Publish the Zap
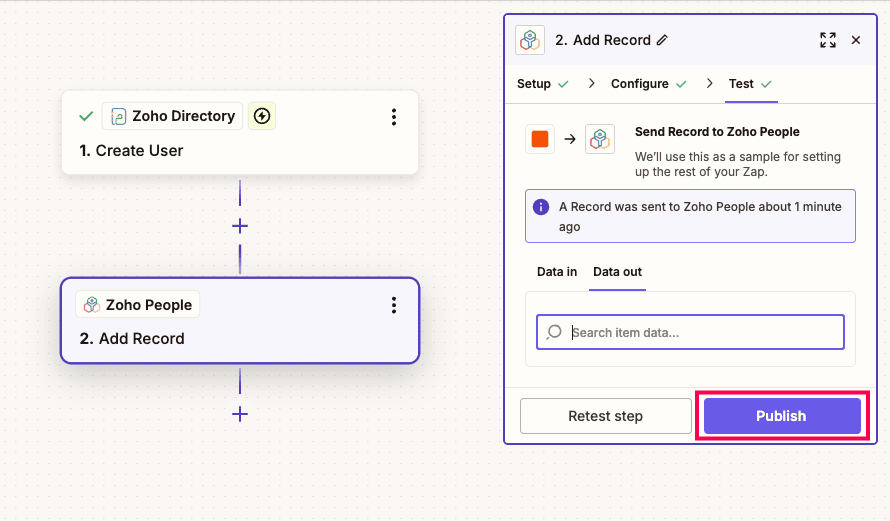This screenshot has height=521, width=890. tap(781, 416)
